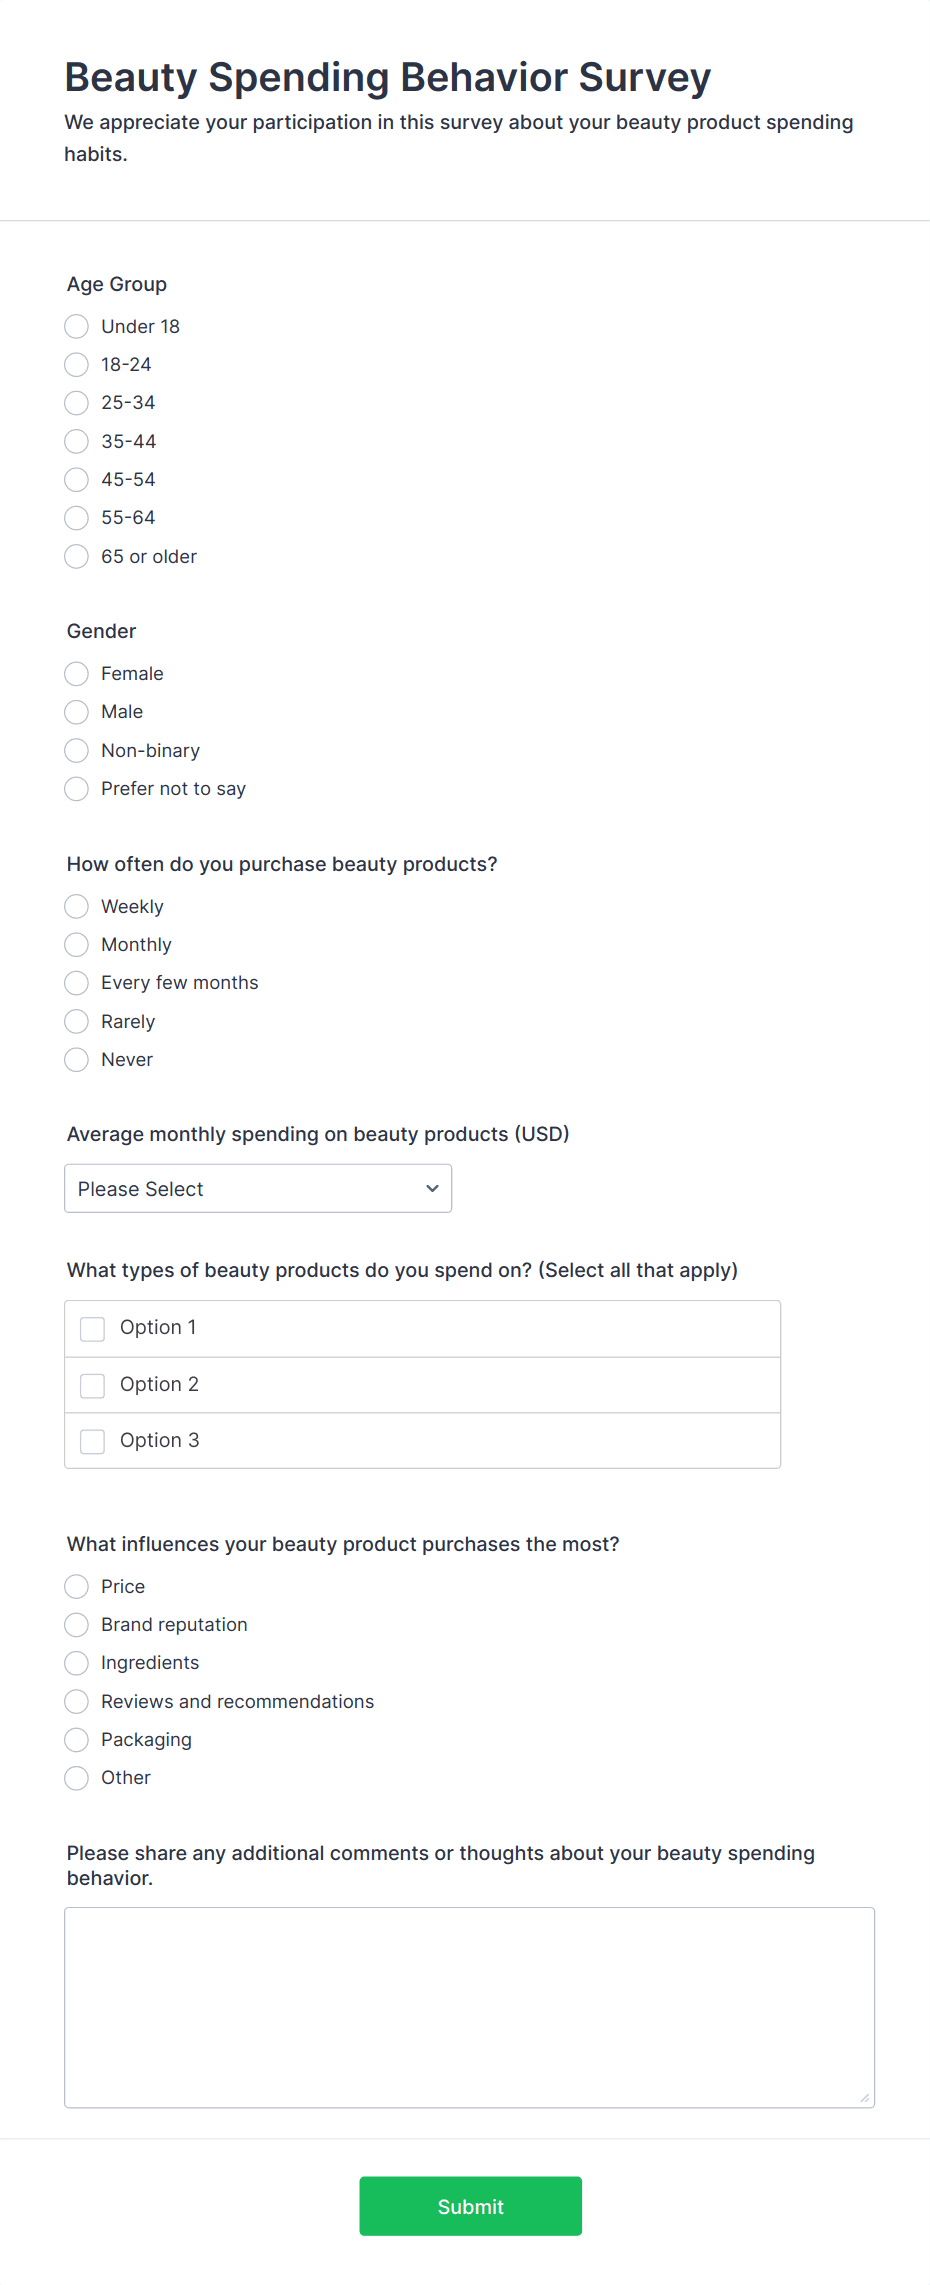
Task: Select the Under 18 age group
Action: [x=77, y=327]
